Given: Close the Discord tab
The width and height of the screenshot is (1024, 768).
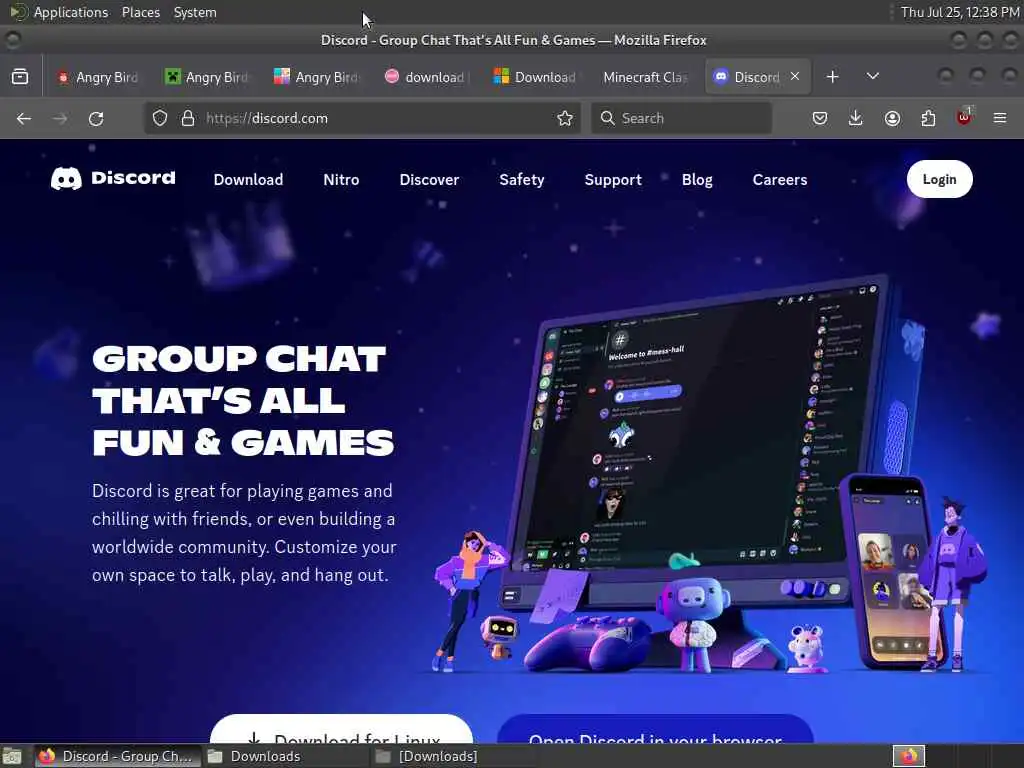Looking at the screenshot, I should pyautogui.click(x=795, y=76).
